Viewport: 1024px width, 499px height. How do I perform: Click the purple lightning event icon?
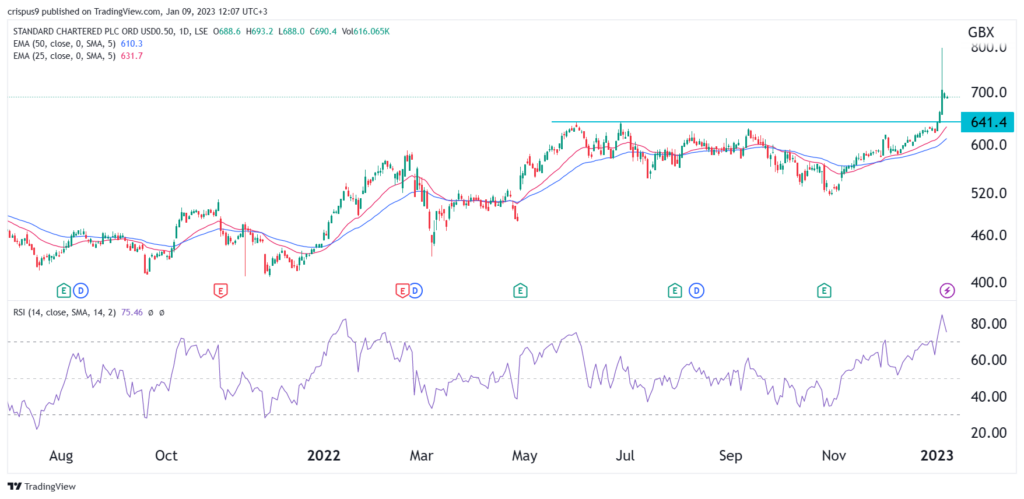click(x=947, y=290)
